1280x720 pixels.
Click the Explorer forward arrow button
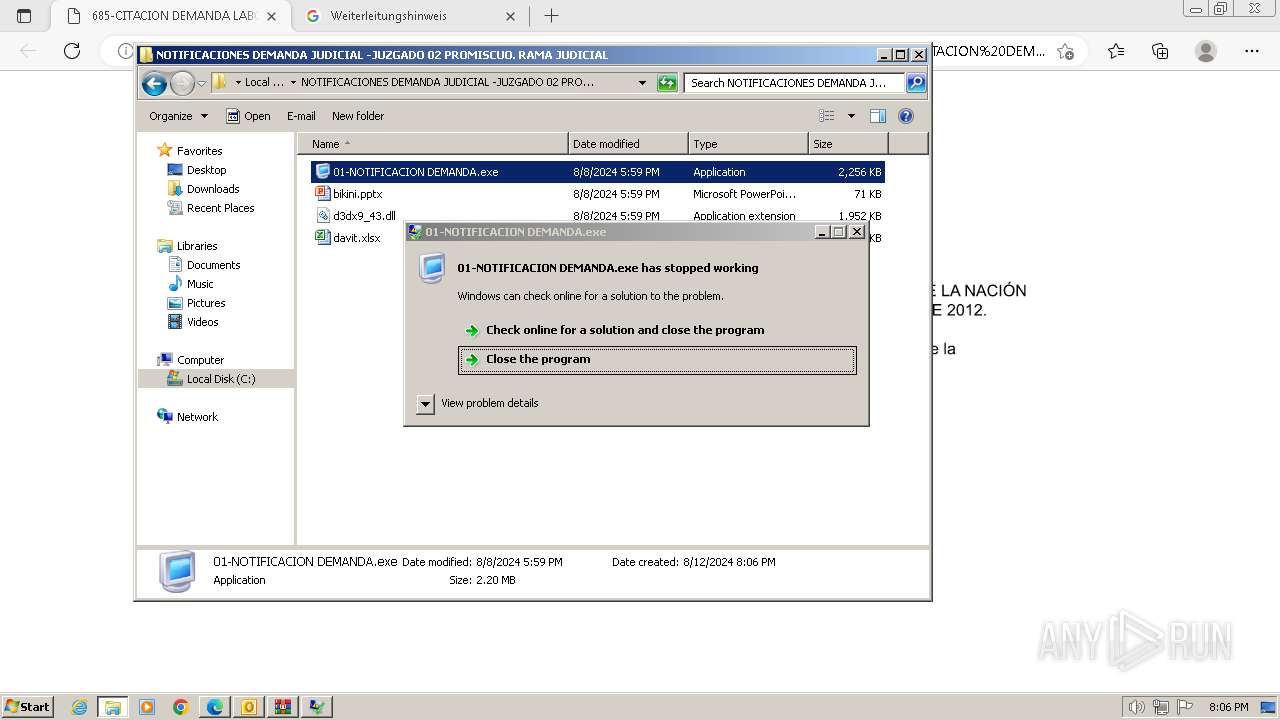click(x=182, y=83)
